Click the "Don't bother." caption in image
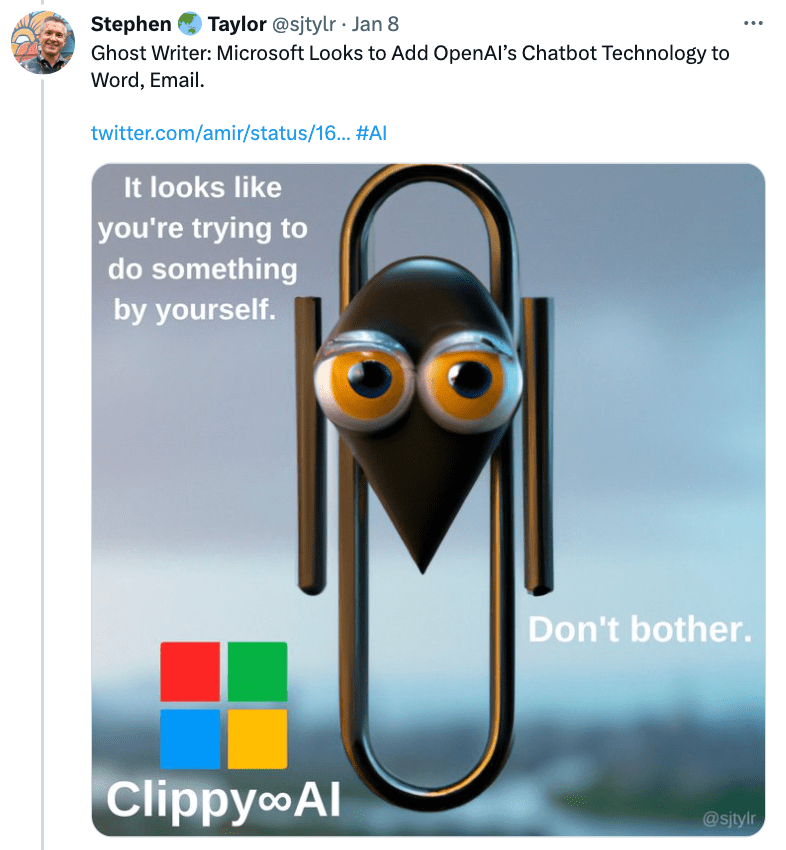The height and width of the screenshot is (850, 786). point(639,629)
